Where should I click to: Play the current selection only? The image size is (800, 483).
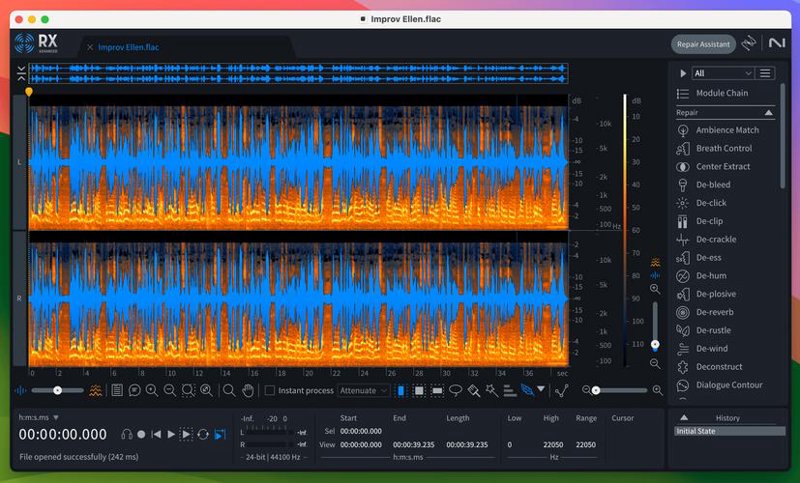coord(186,435)
